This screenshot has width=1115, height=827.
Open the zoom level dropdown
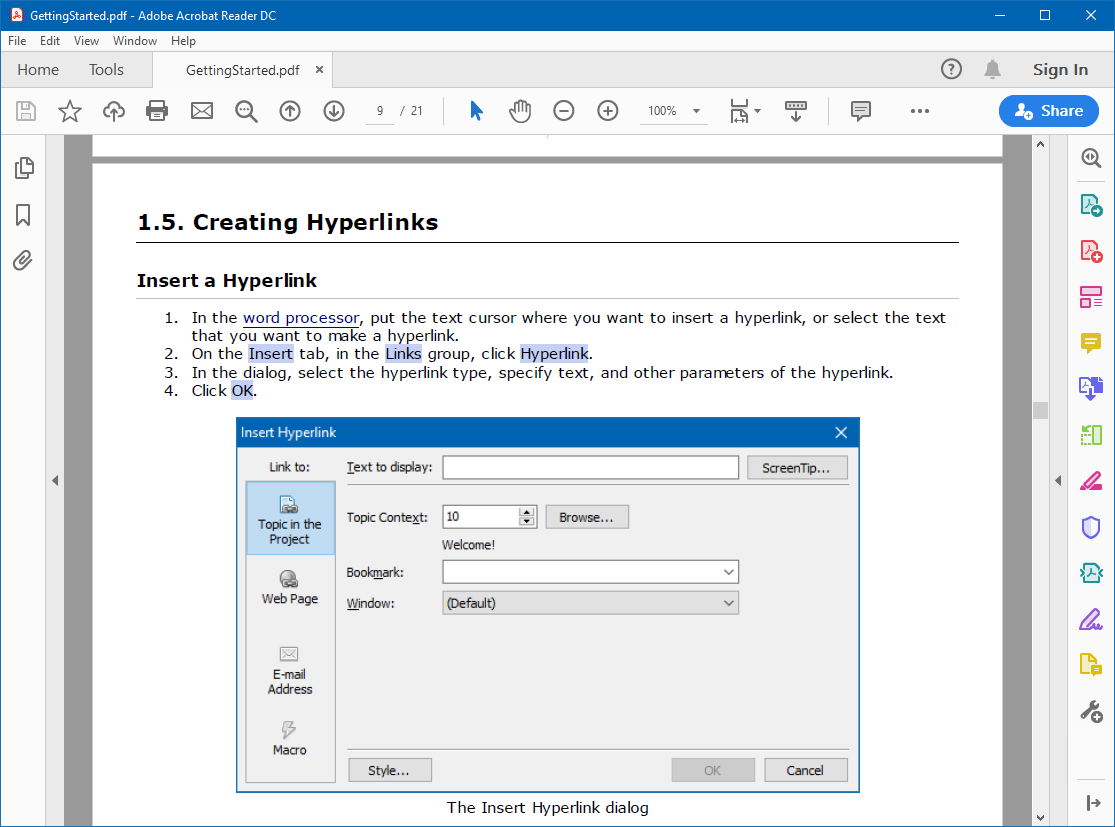click(696, 111)
